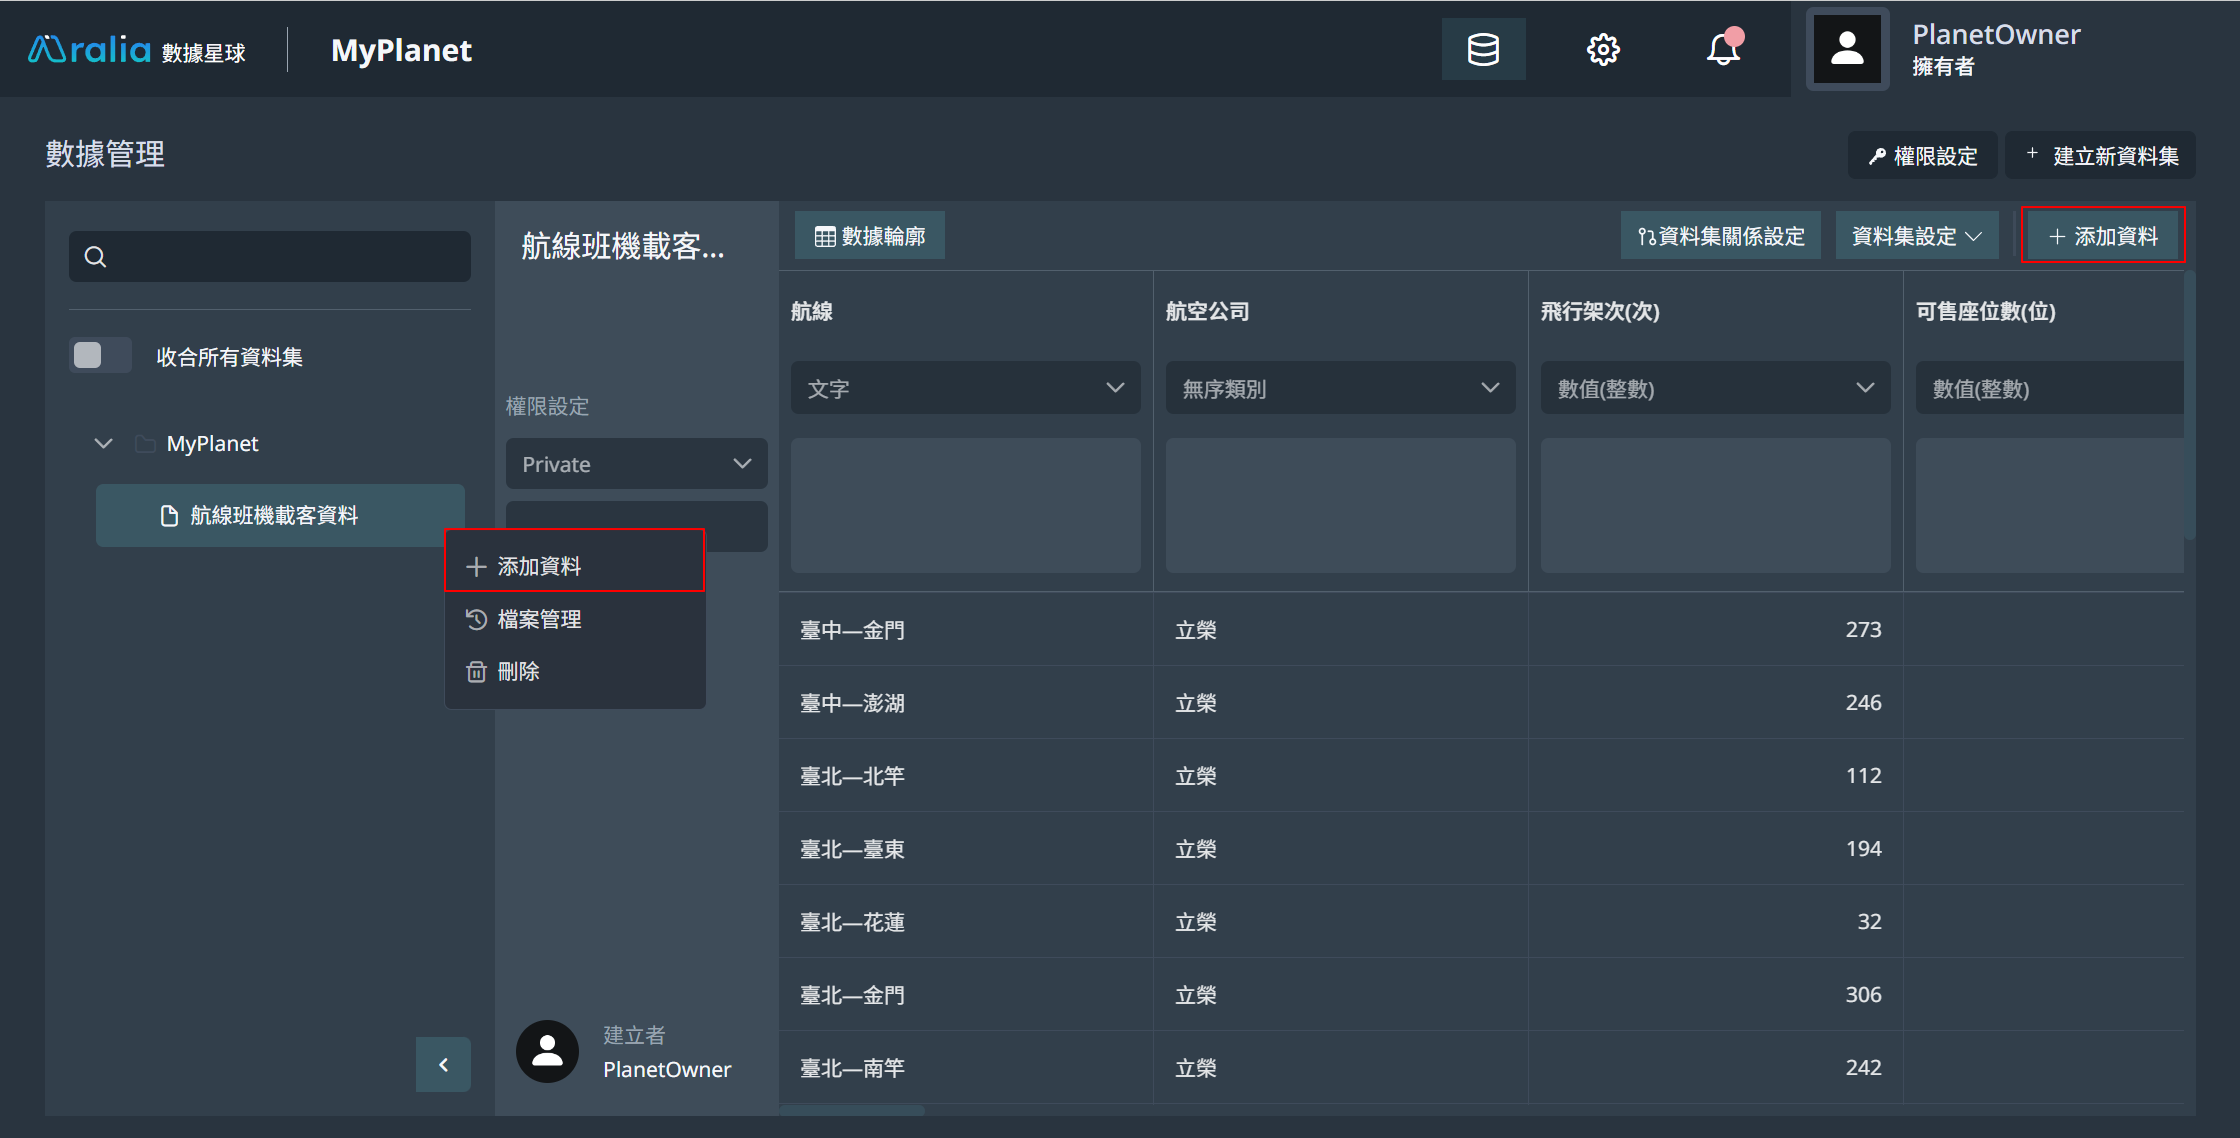Open the Private permission dropdown
2240x1138 pixels.
click(636, 464)
